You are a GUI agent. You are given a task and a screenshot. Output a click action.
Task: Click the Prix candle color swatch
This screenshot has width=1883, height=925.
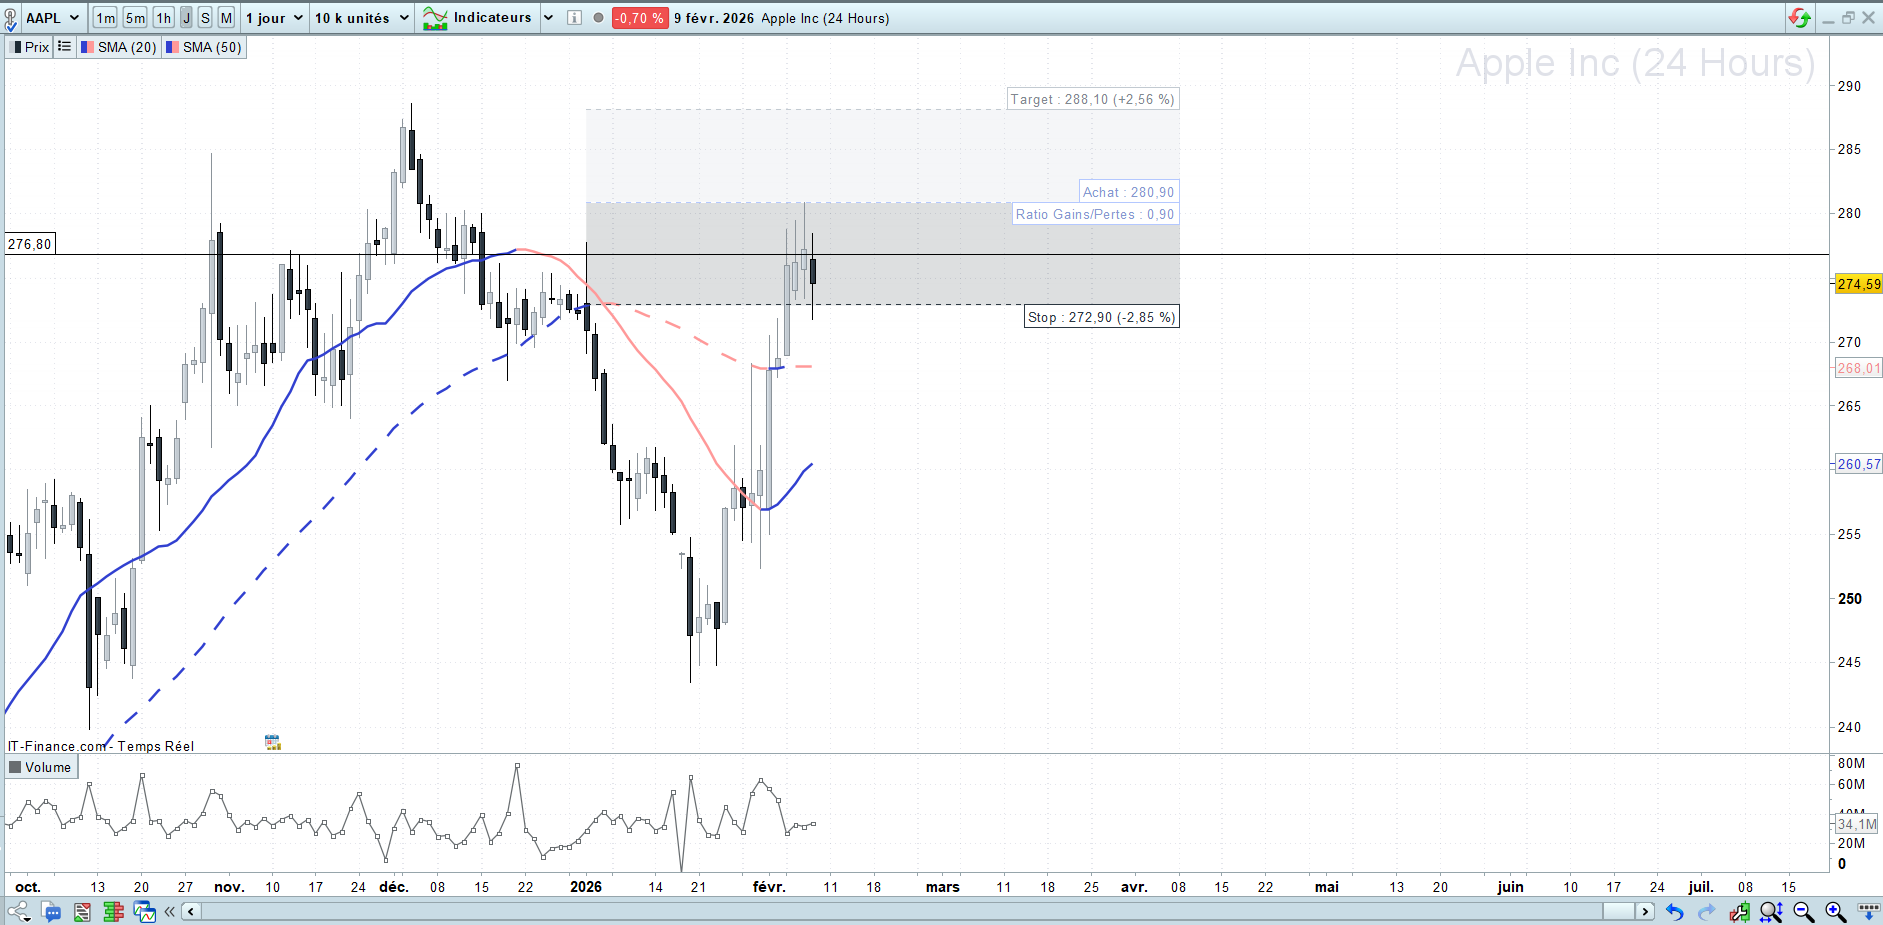(x=15, y=47)
